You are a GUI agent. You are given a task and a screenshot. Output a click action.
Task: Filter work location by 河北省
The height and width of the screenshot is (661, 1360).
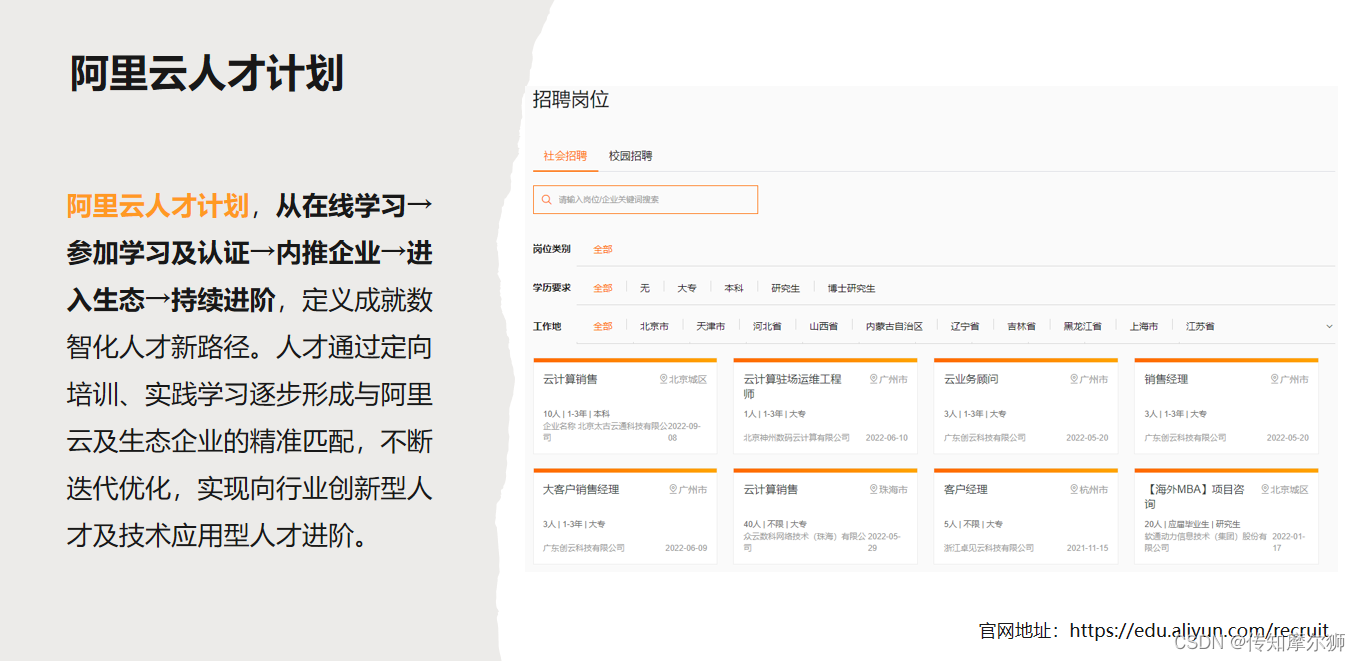[x=767, y=326]
